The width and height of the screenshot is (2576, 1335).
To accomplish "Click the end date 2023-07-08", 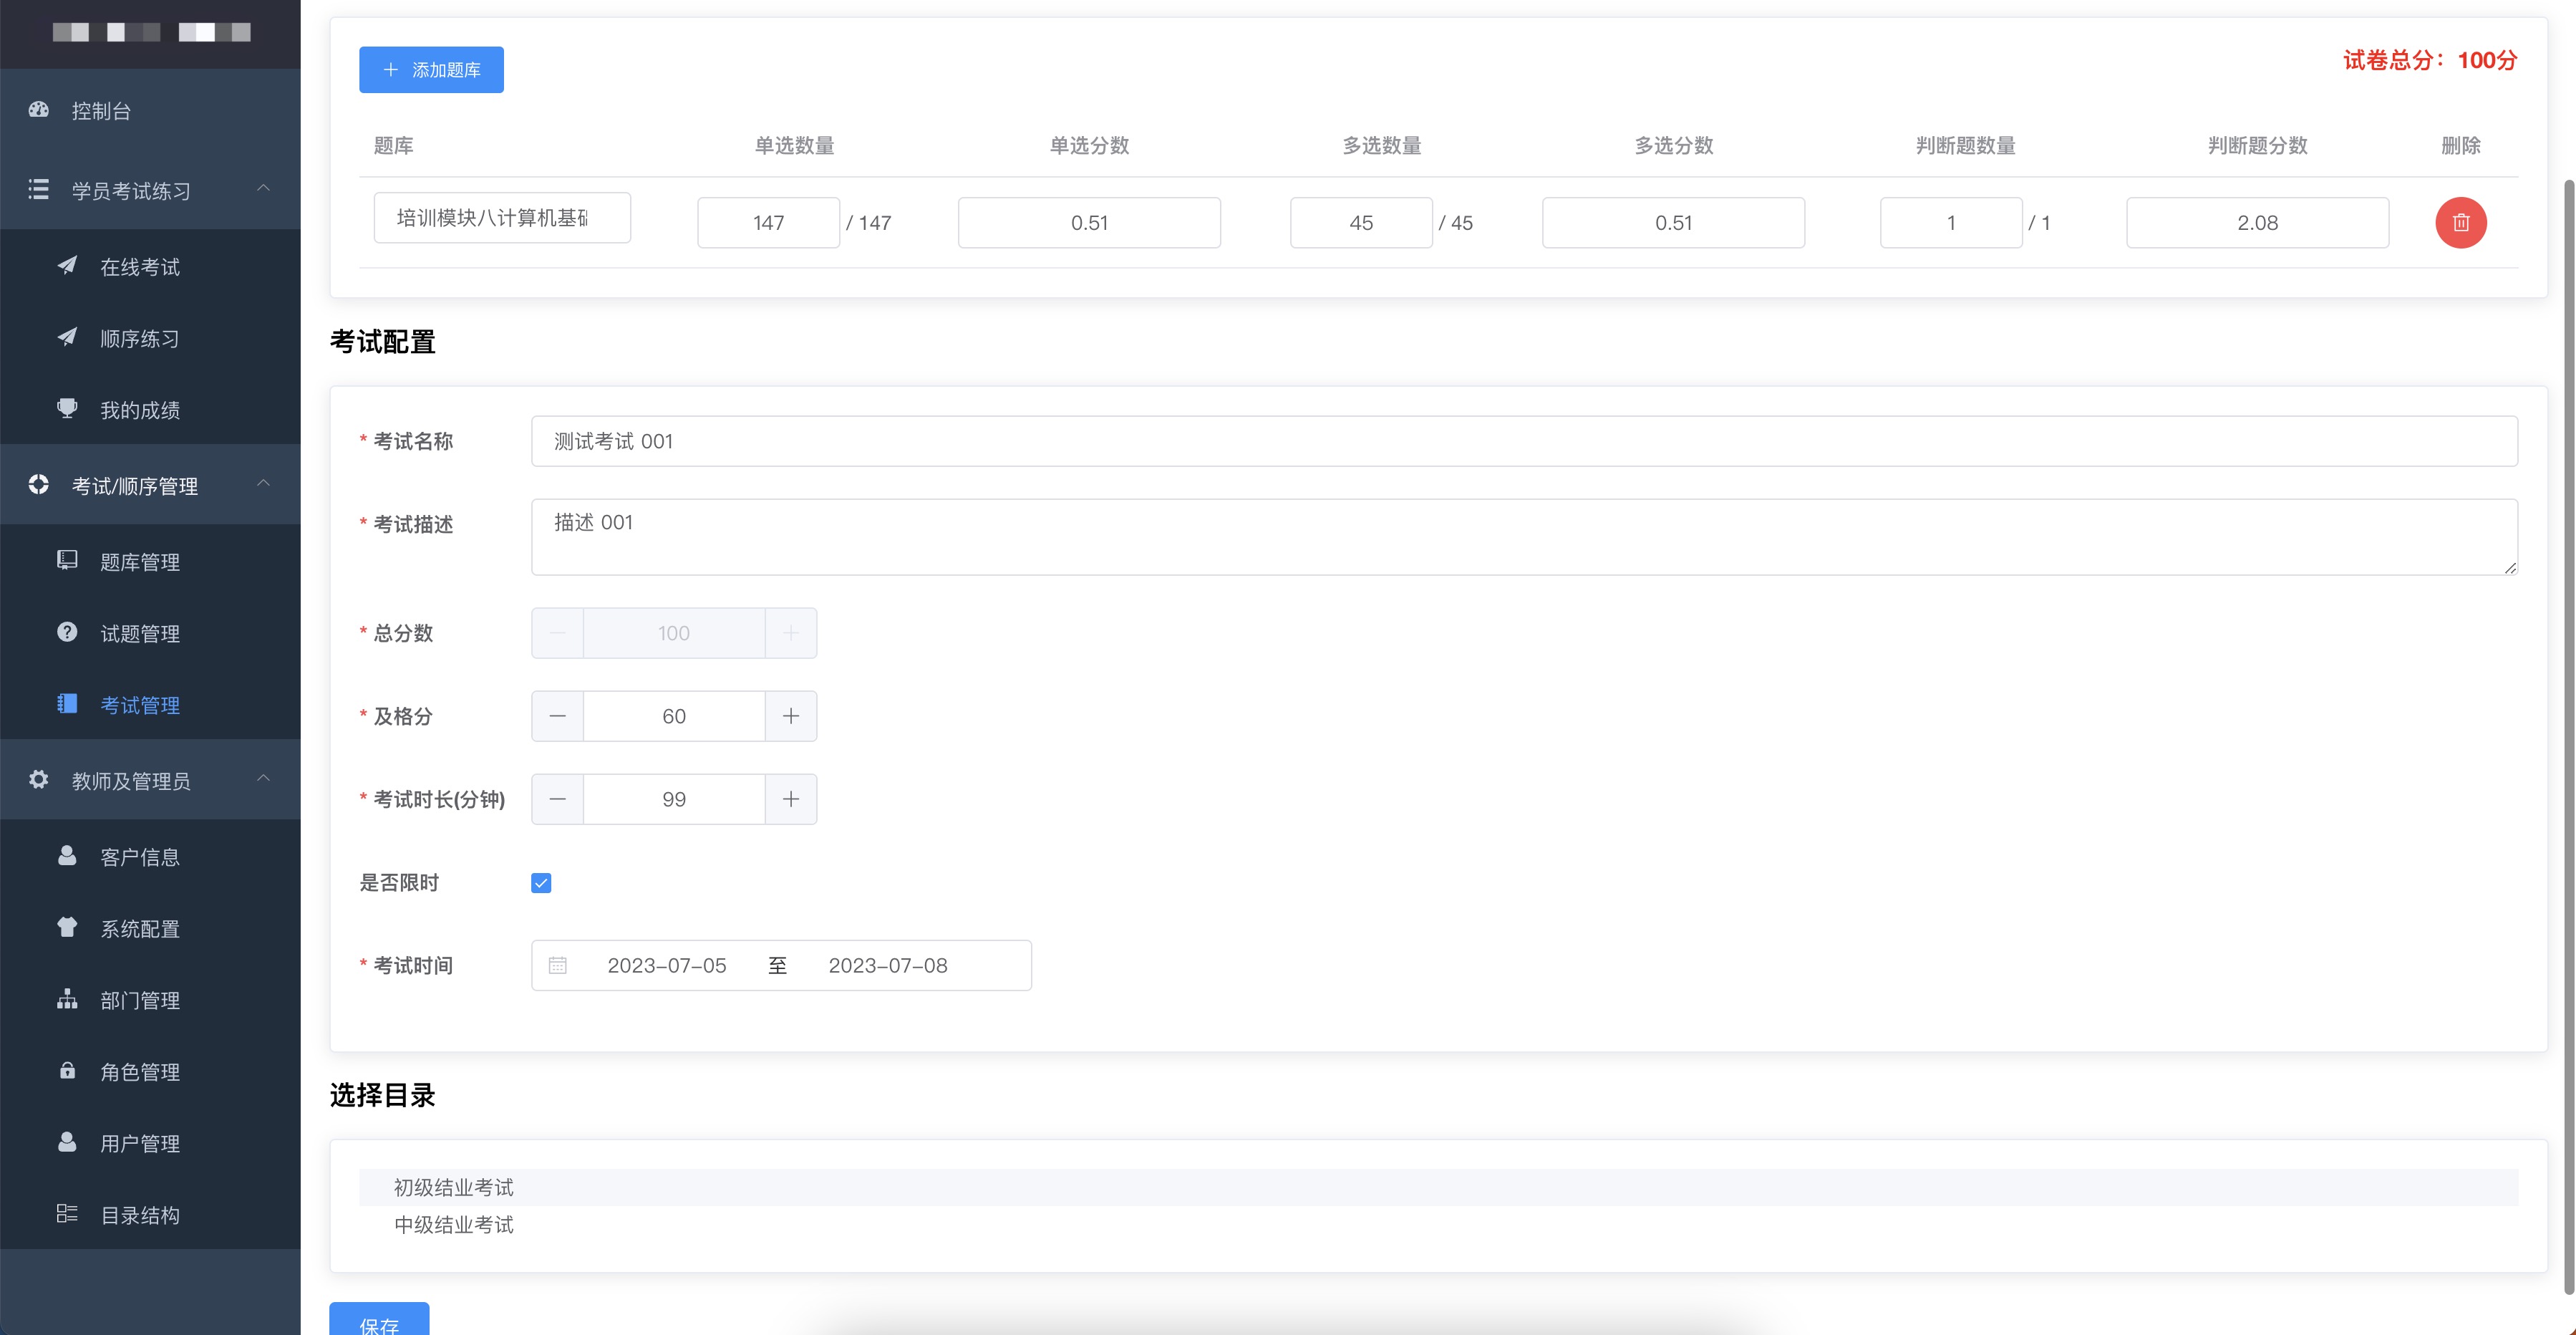I will pyautogui.click(x=888, y=965).
